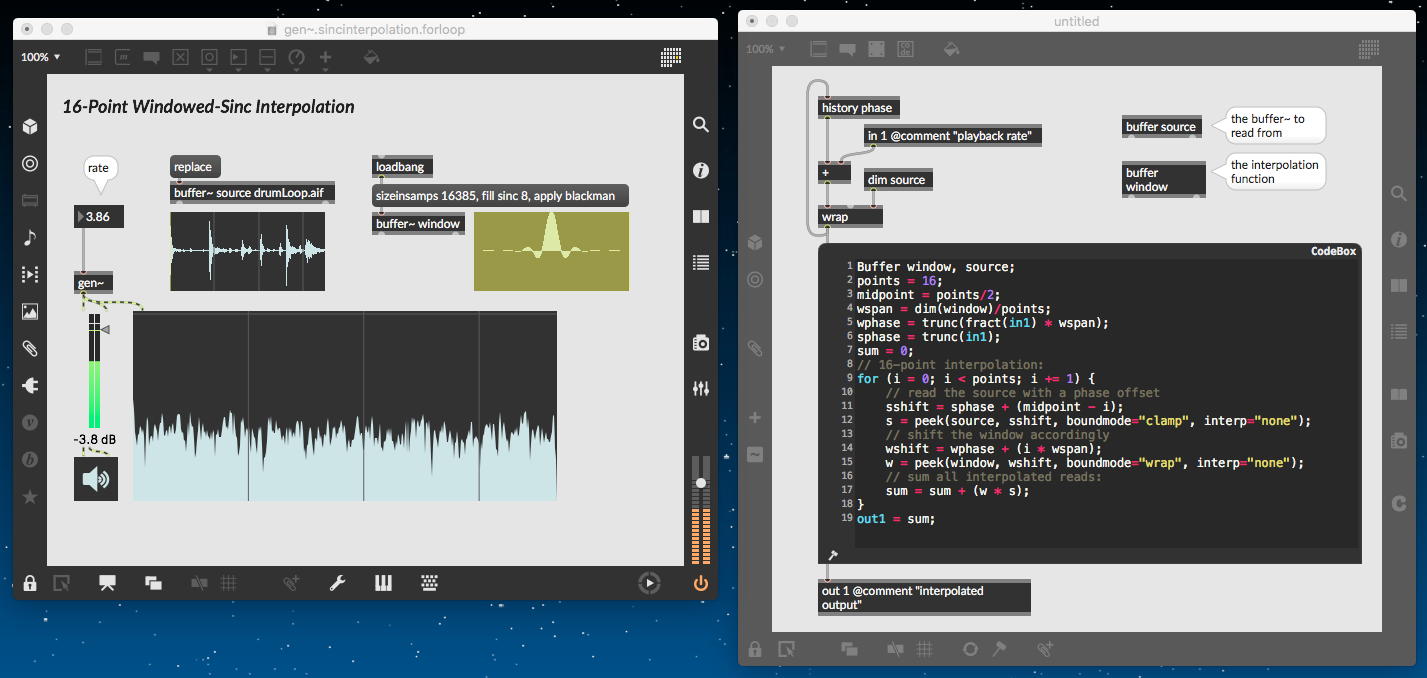Open the object browser cube icon
1427x678 pixels.
click(x=30, y=126)
